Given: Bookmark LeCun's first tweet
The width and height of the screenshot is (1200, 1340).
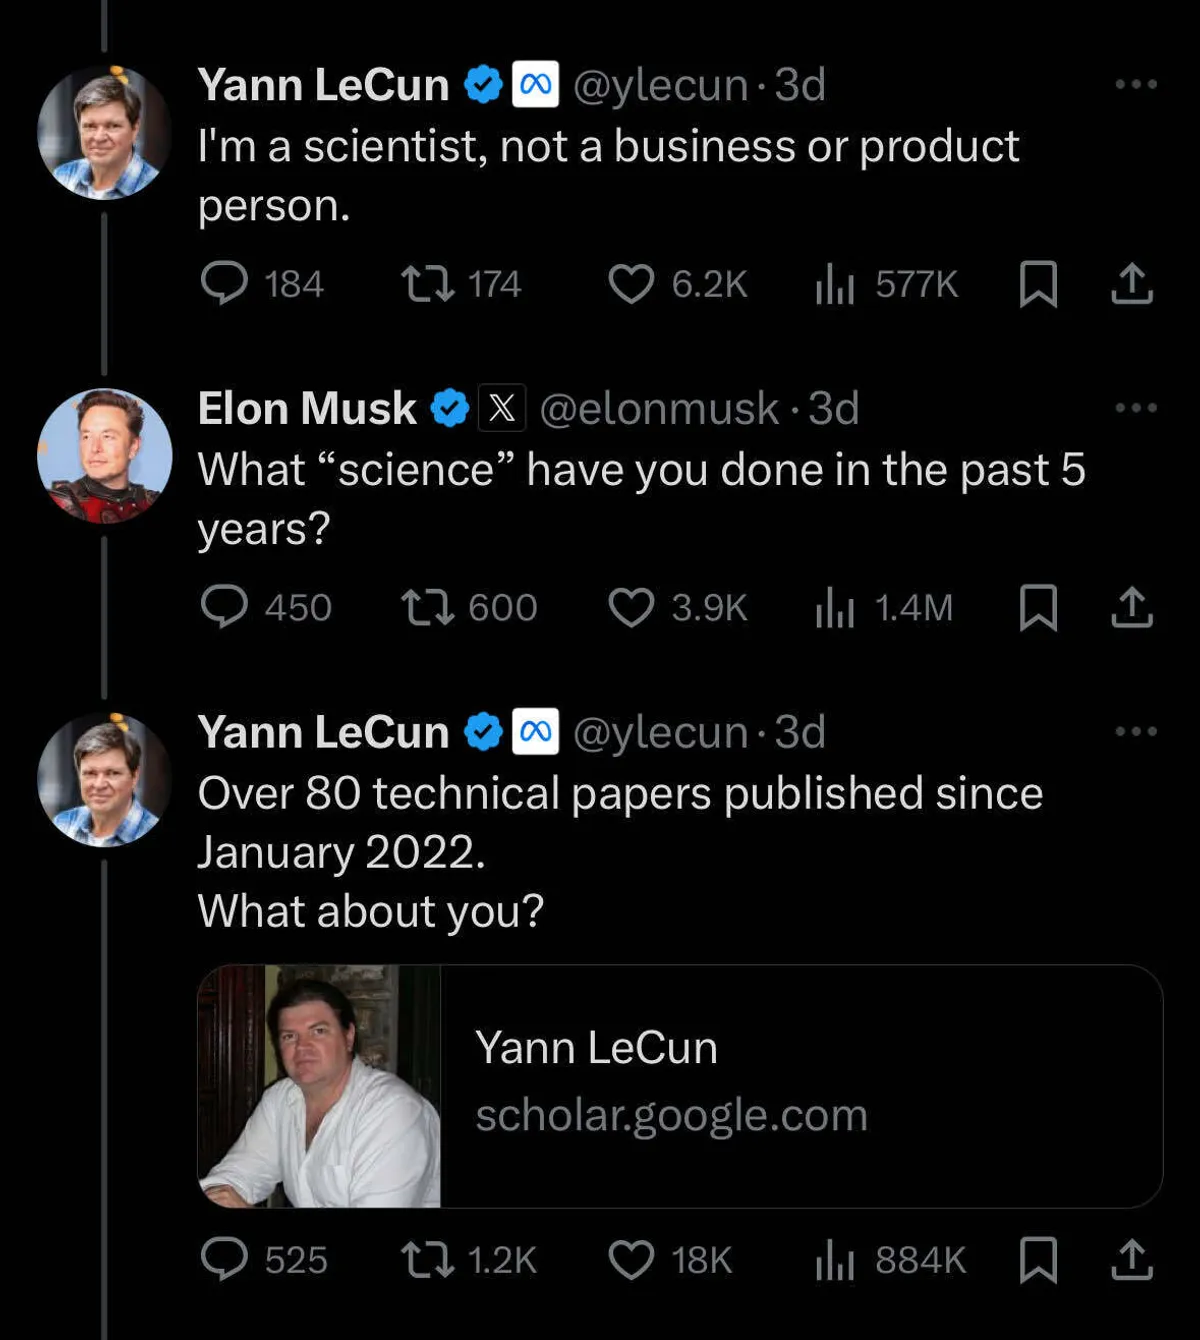Looking at the screenshot, I should pos(1038,283).
